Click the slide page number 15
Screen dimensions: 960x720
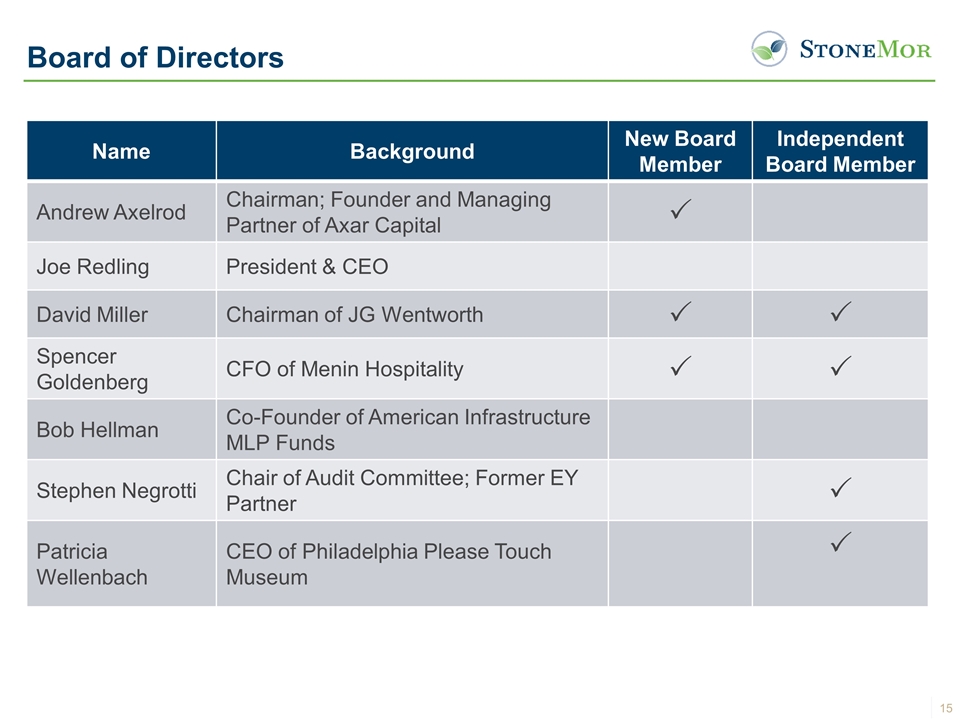pyautogui.click(x=945, y=708)
